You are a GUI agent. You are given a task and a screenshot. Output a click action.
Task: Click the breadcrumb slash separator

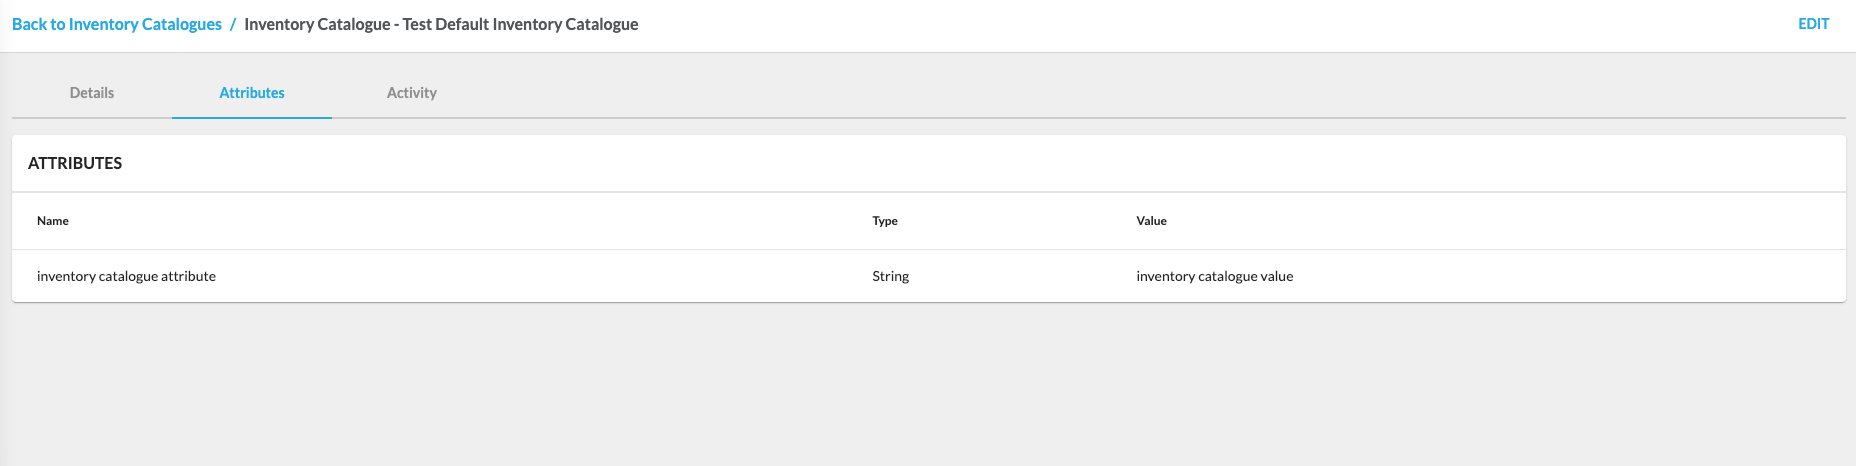click(233, 24)
